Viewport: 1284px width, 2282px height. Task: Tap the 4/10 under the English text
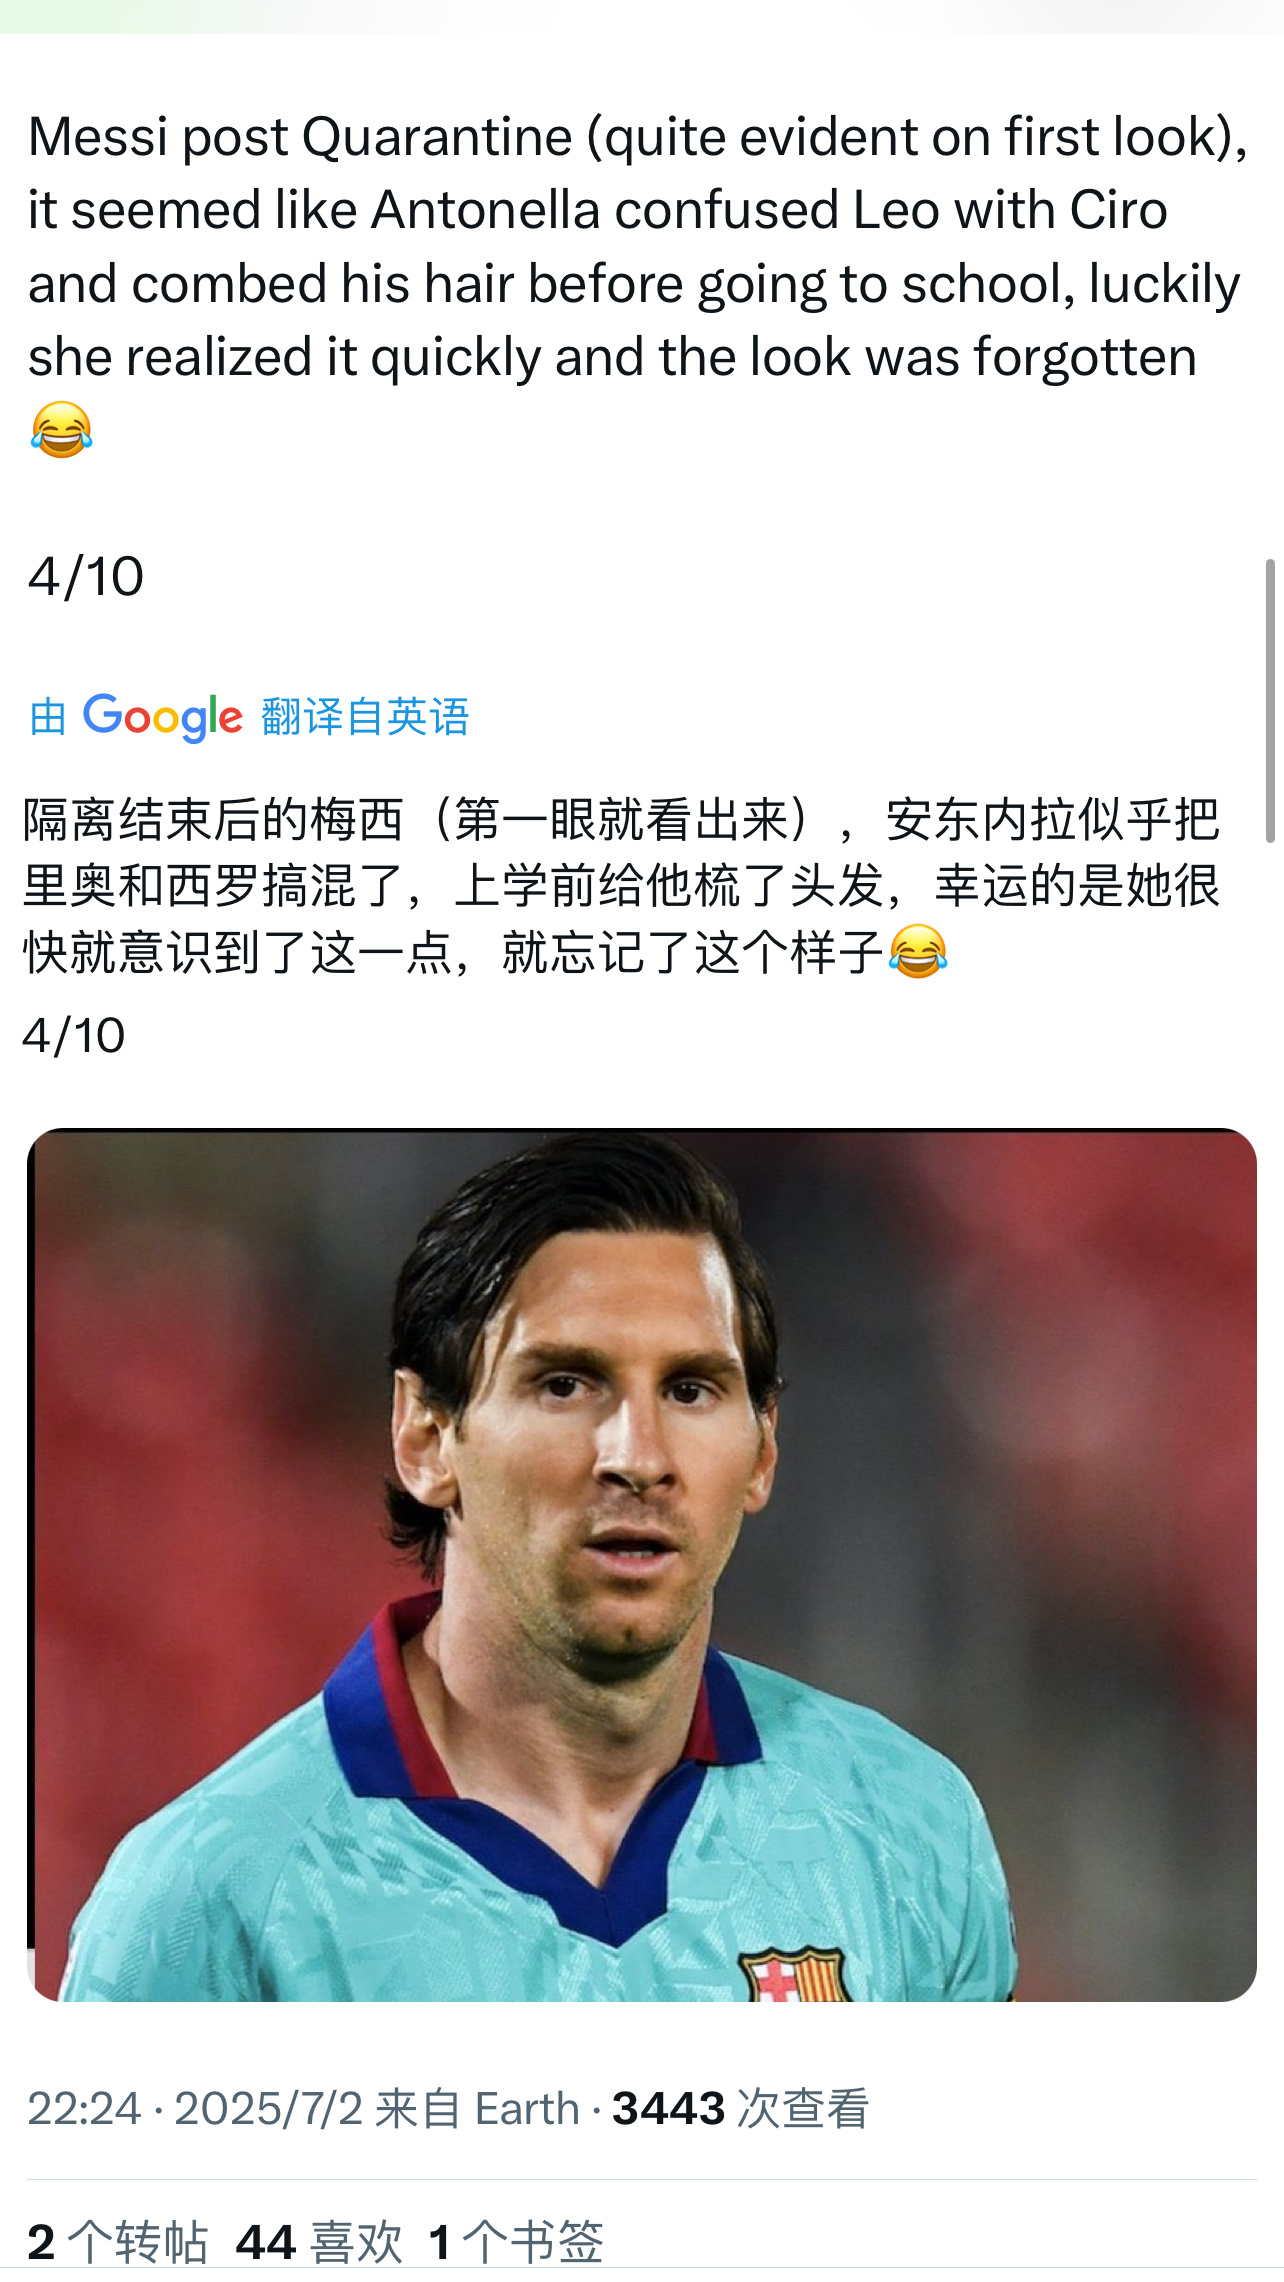point(86,577)
